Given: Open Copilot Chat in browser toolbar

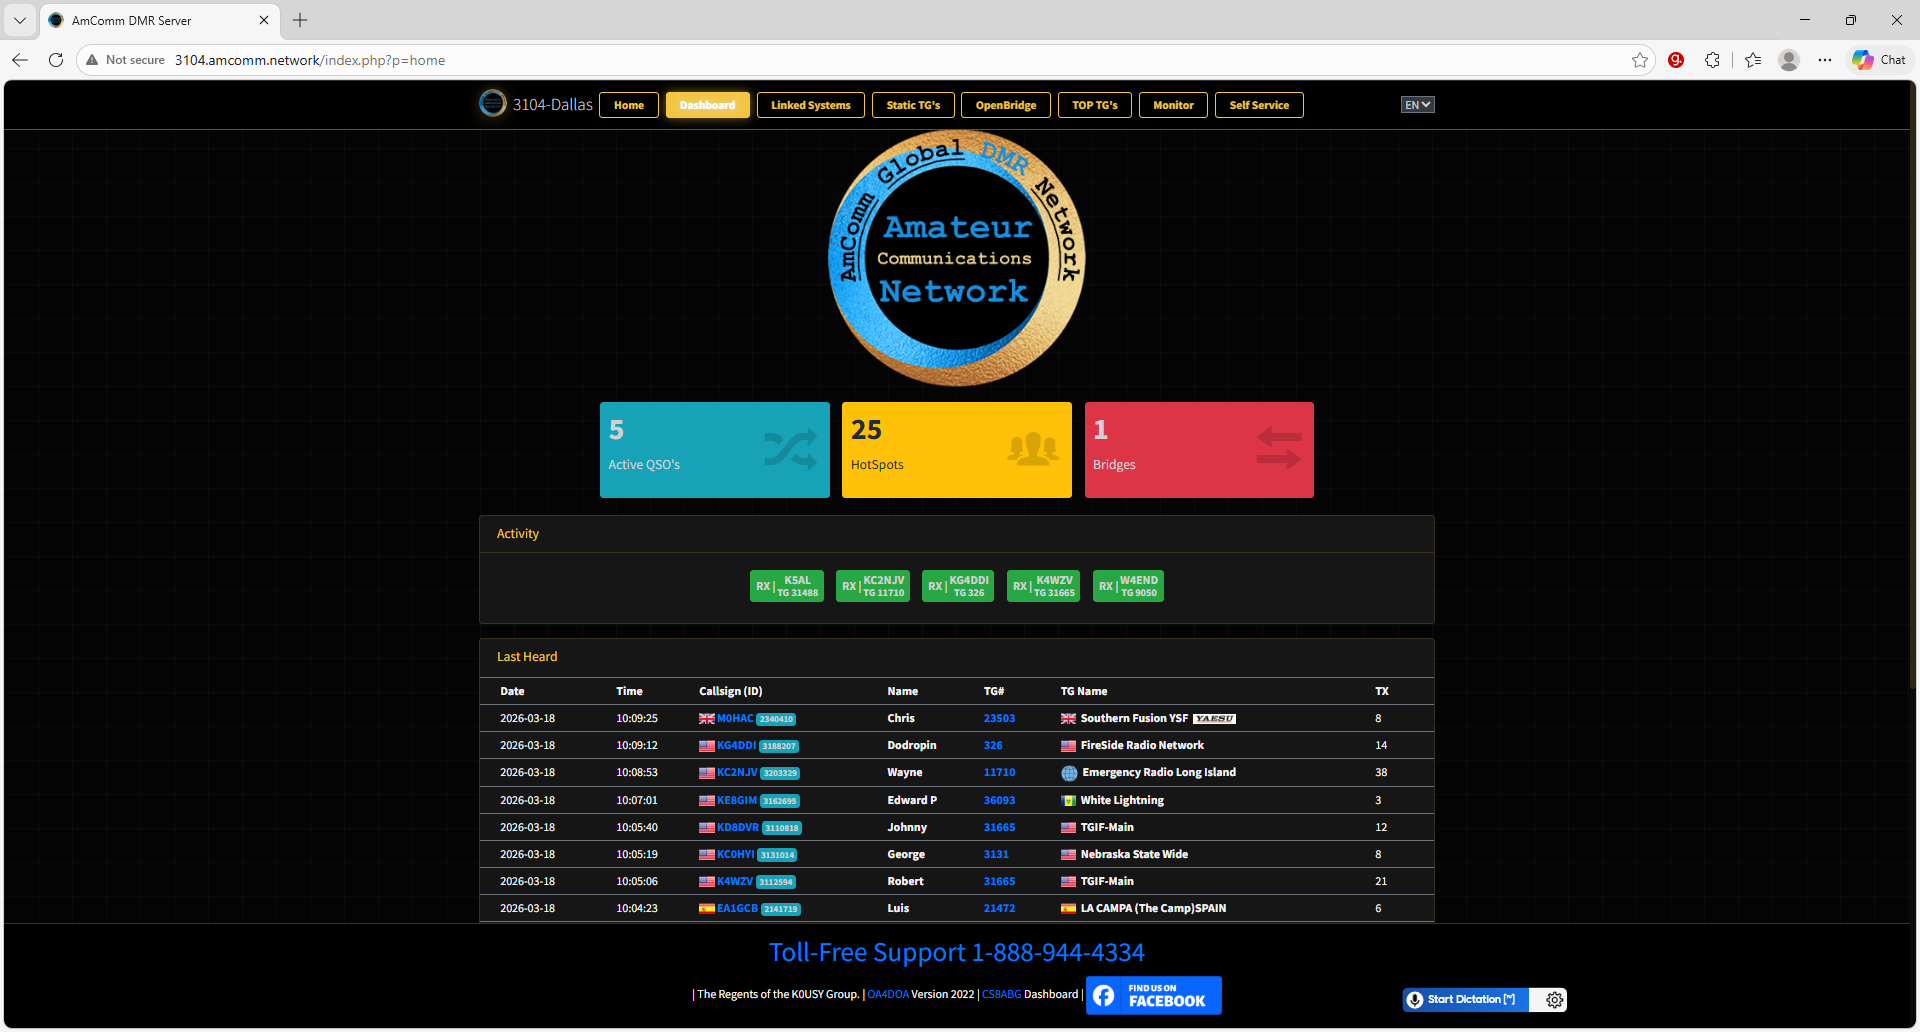Looking at the screenshot, I should [1879, 60].
